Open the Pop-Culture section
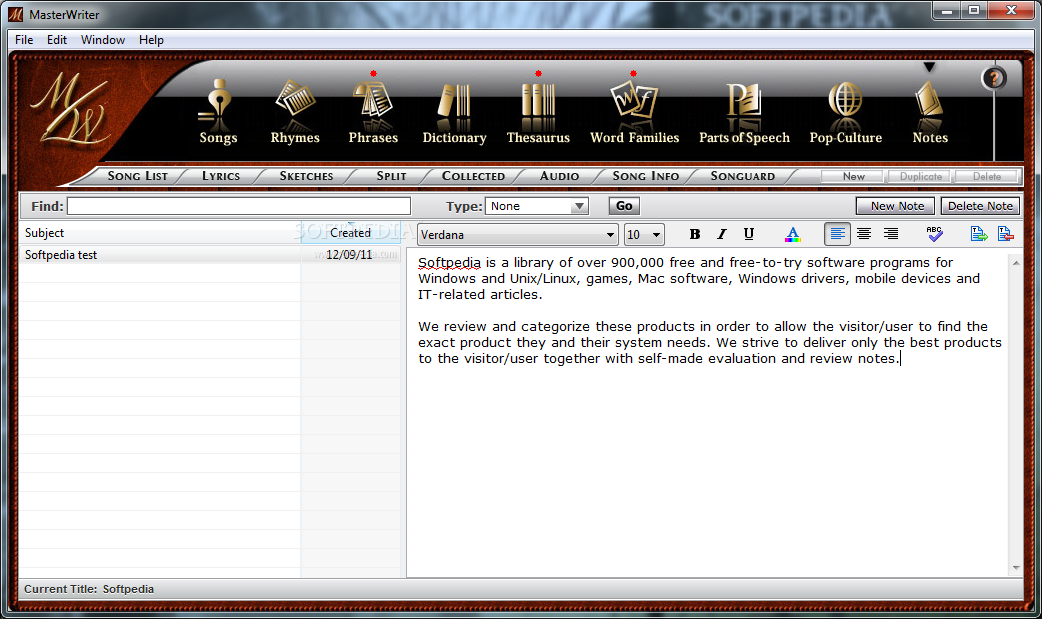Viewport: 1042px width, 619px height. coord(845,112)
